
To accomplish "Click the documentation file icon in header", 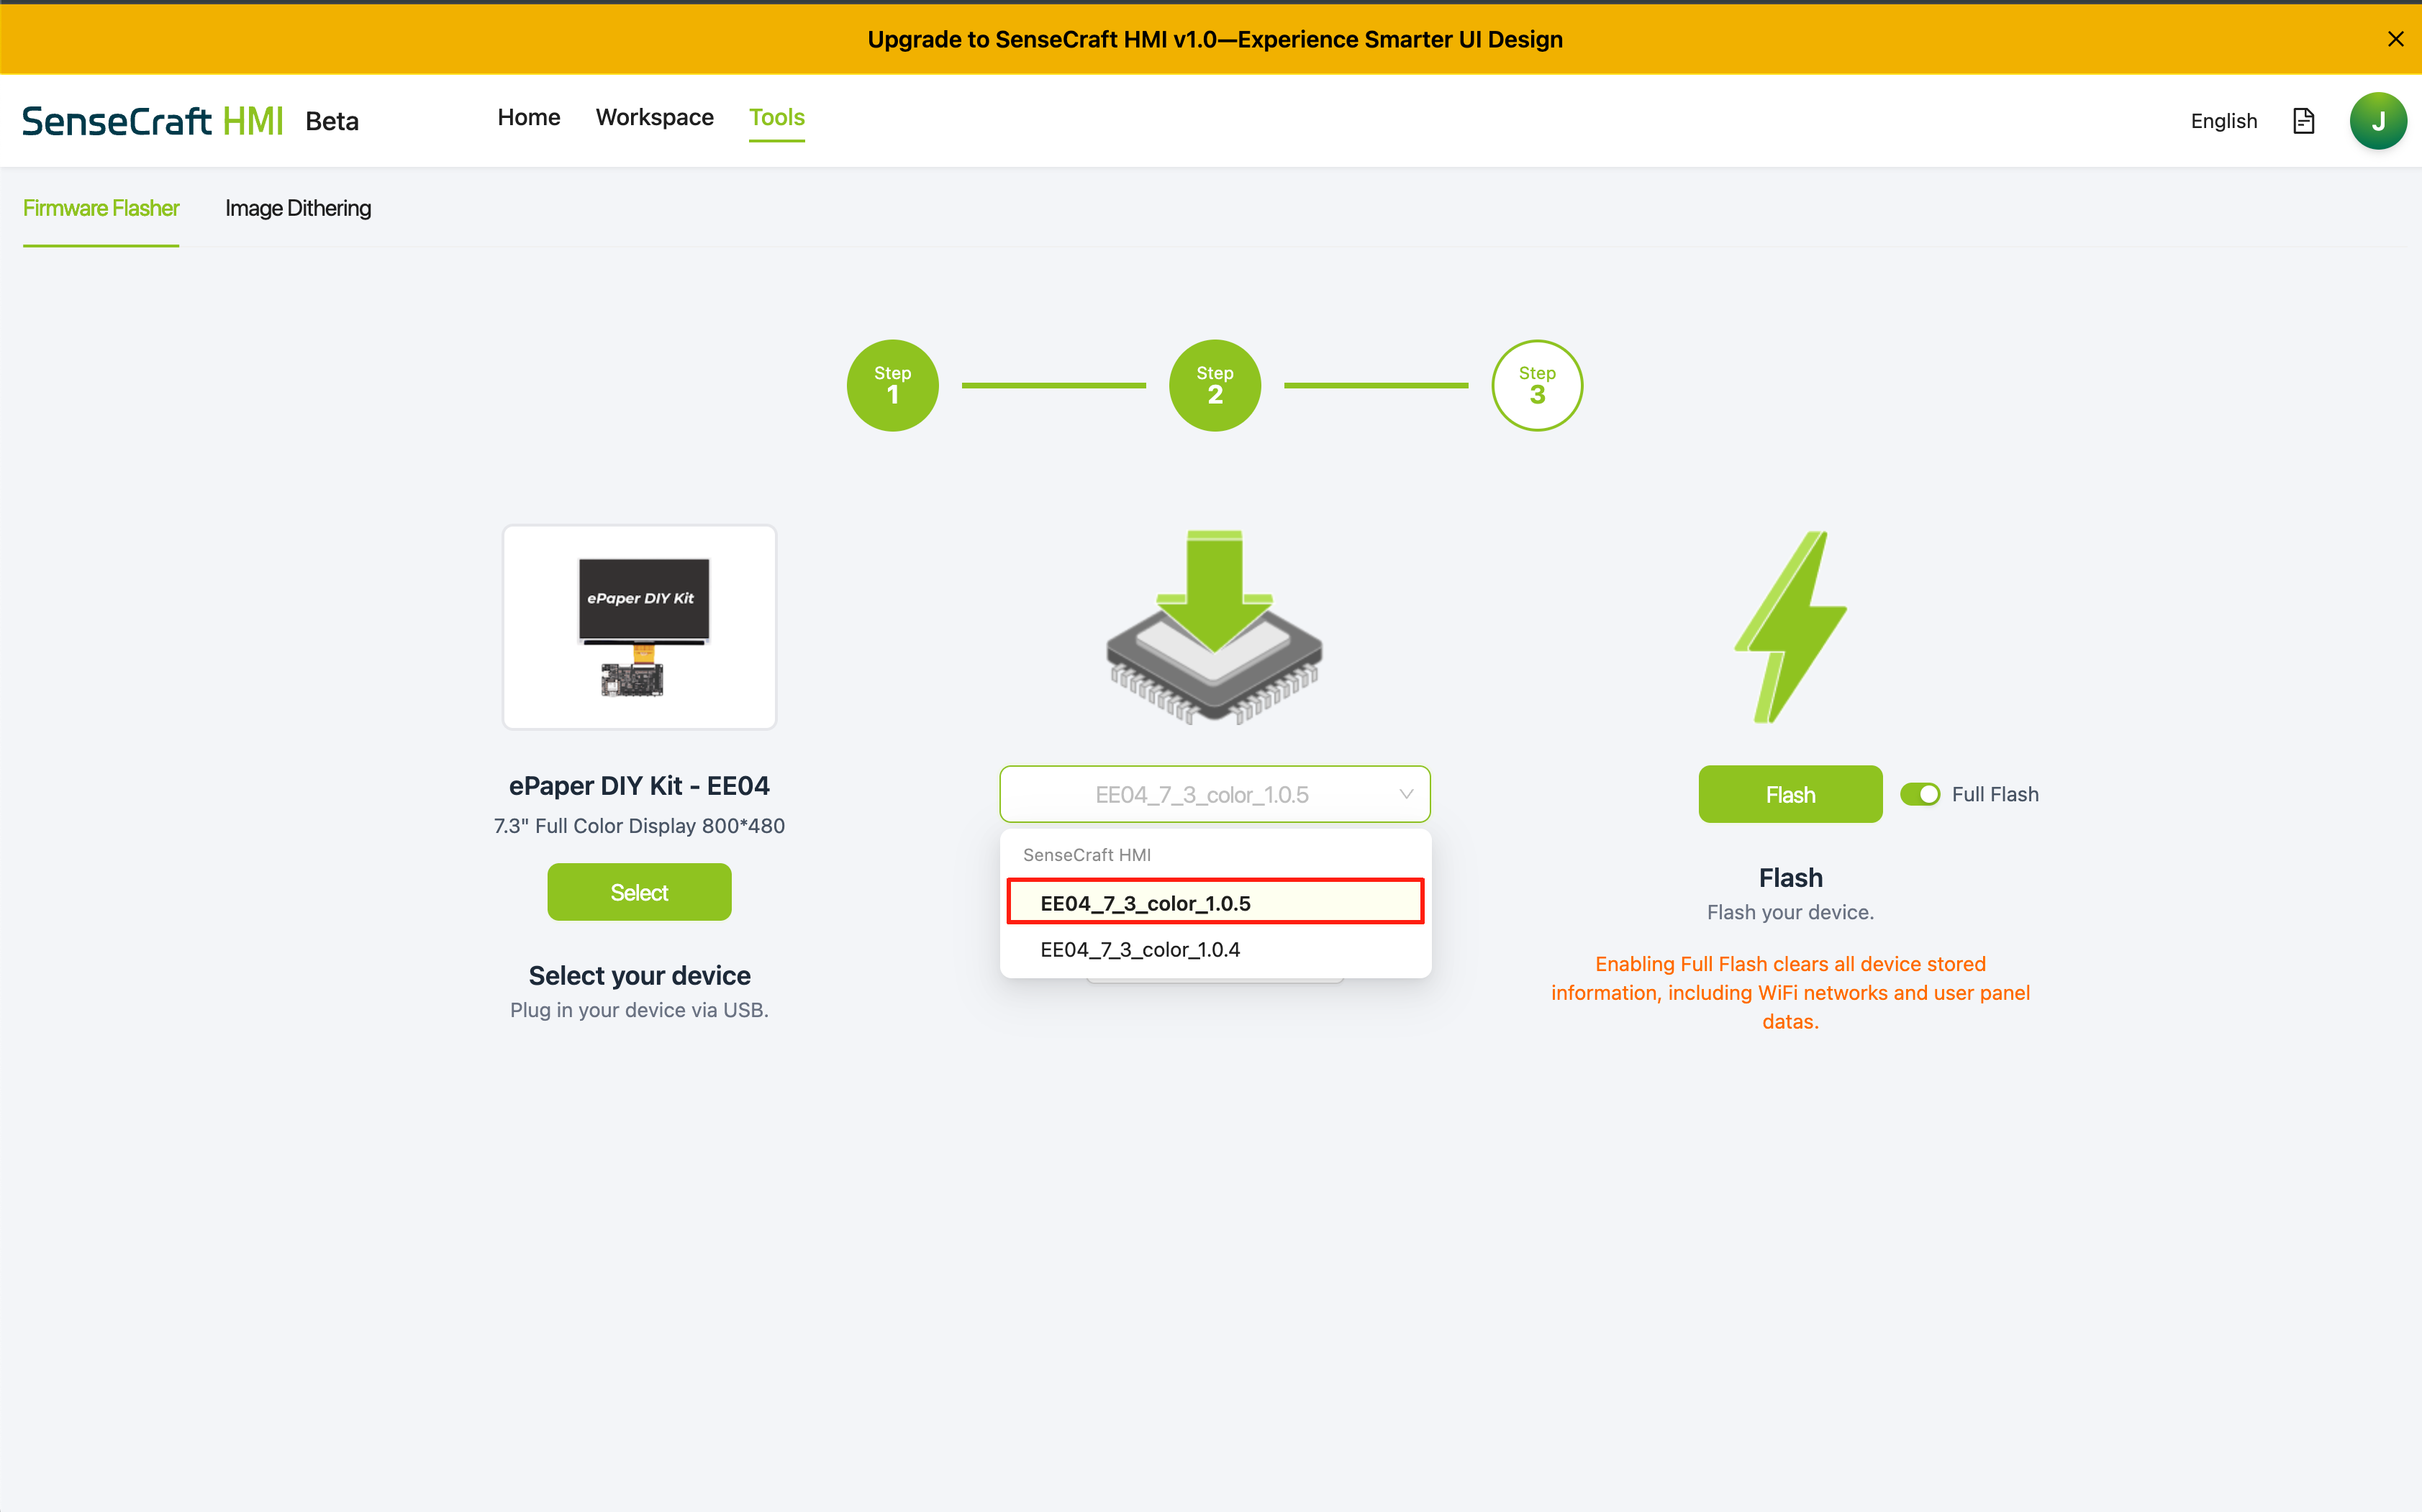I will 2303,121.
